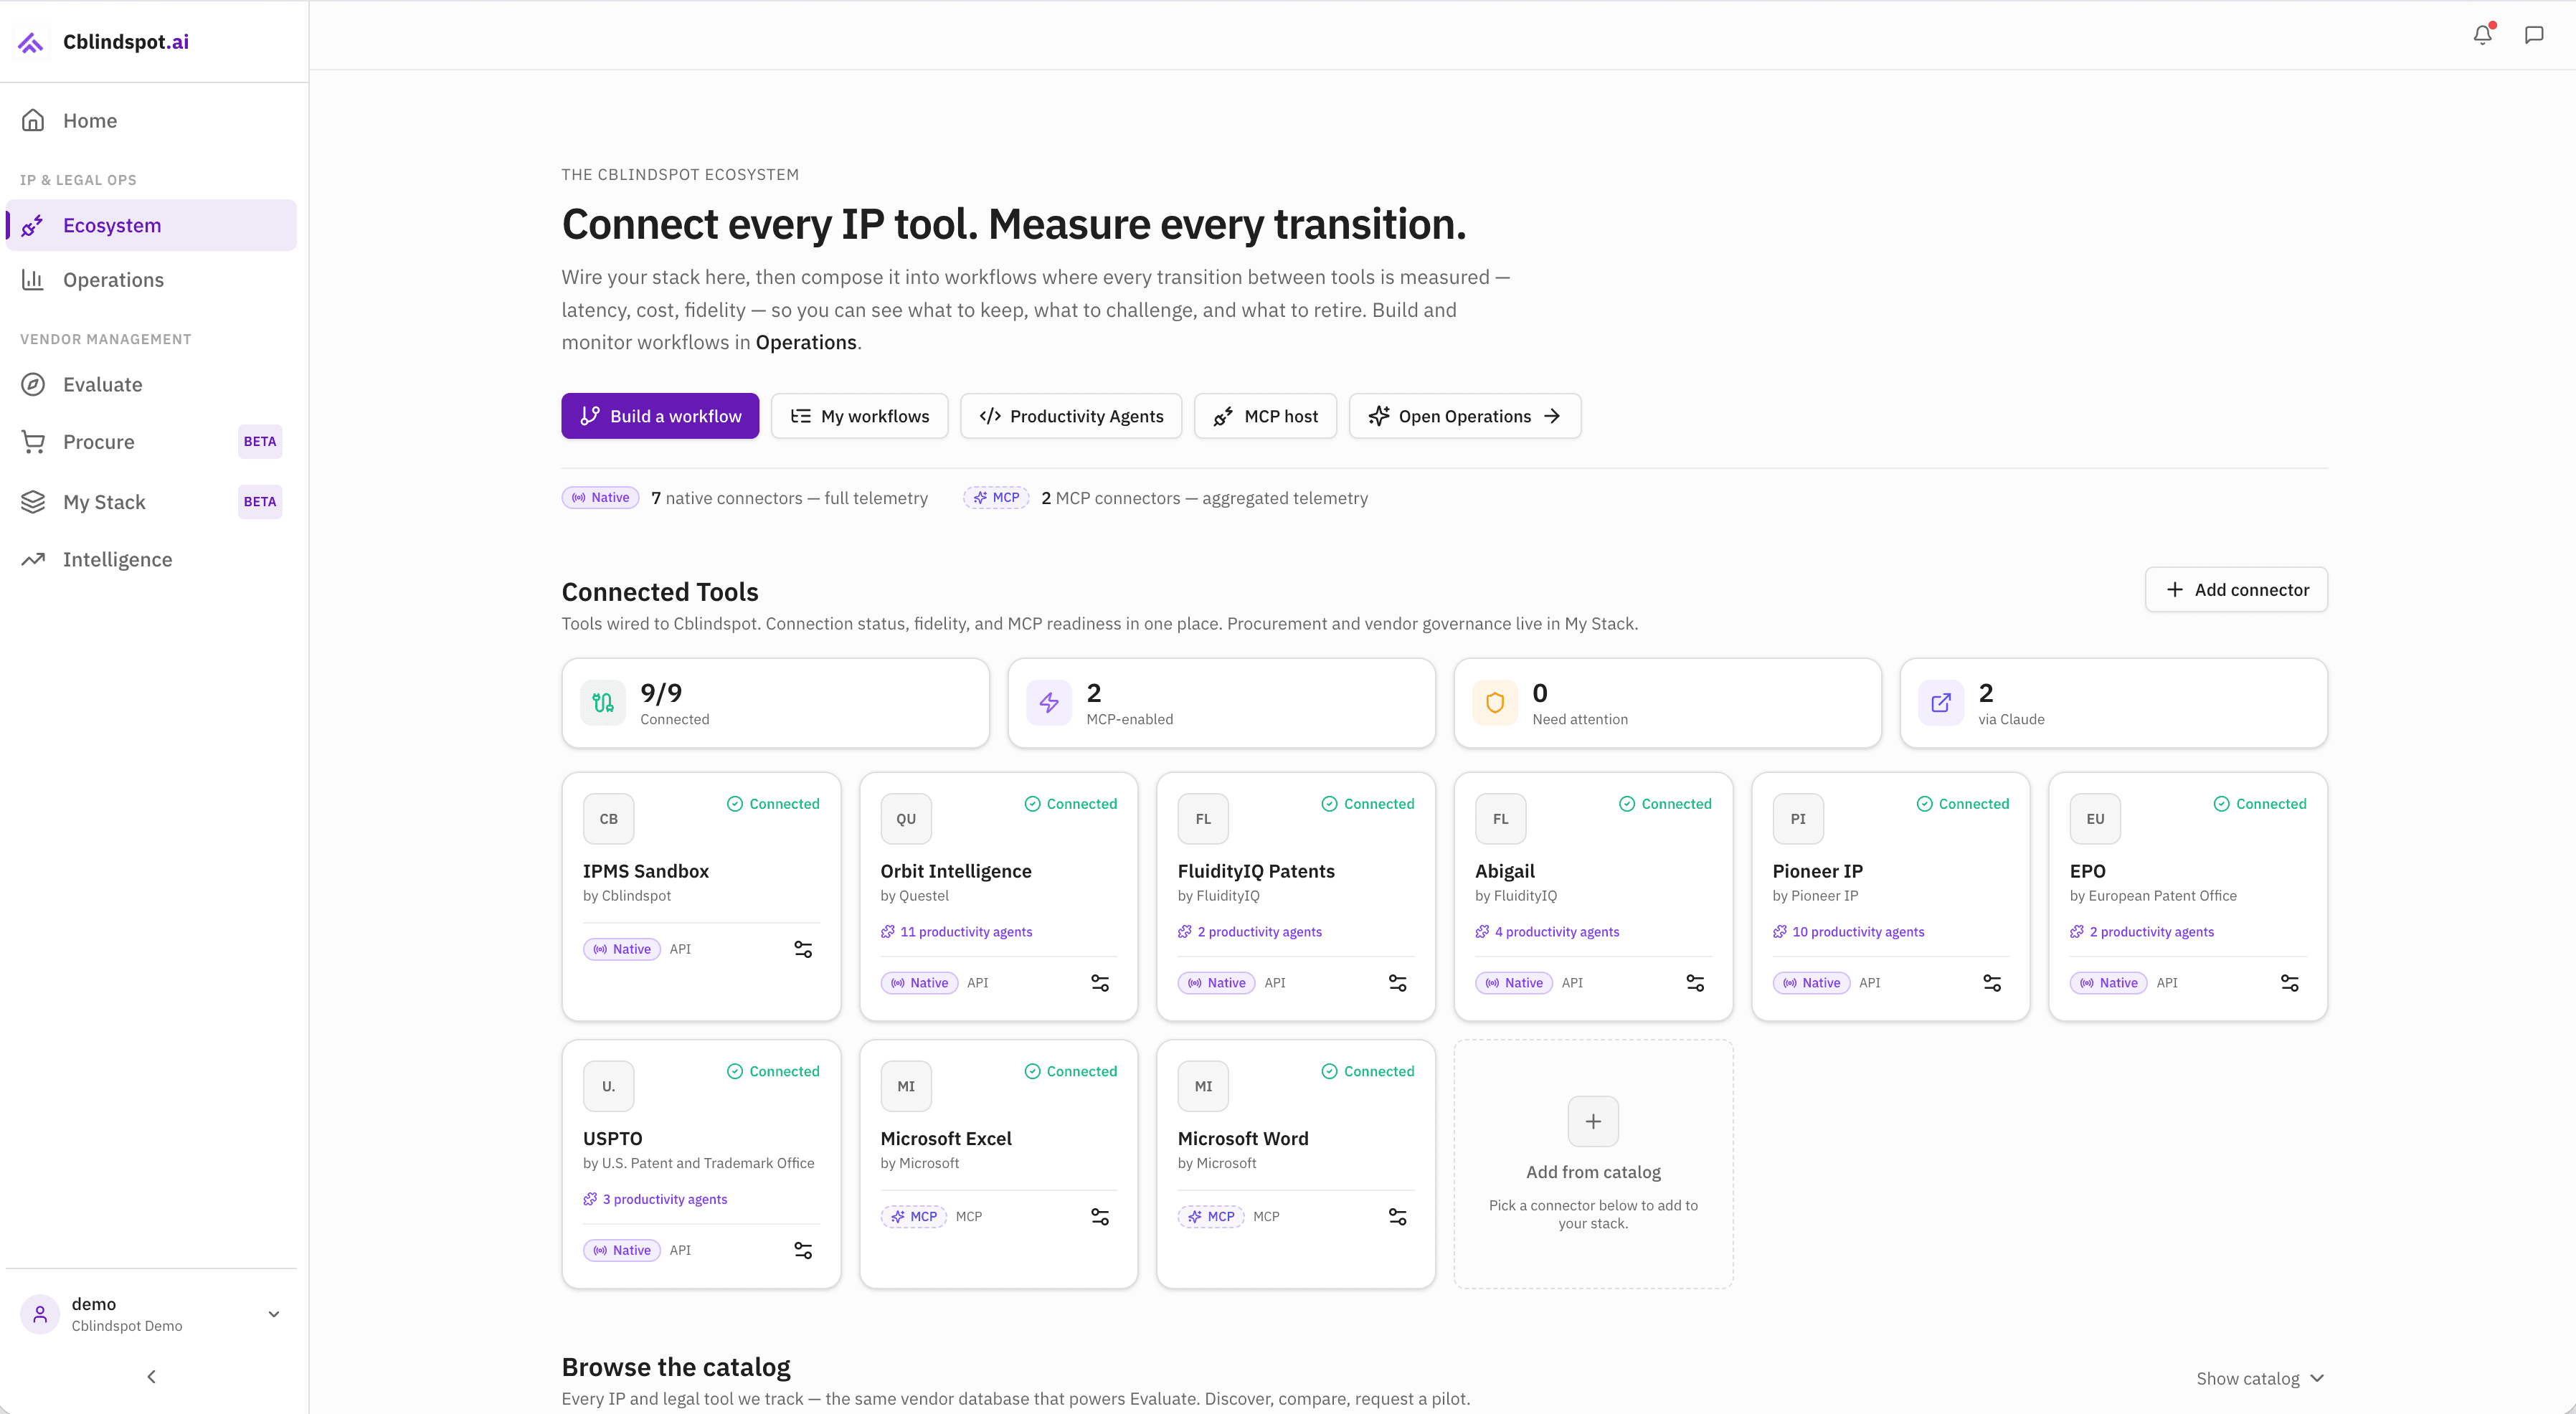View 10 productivity agents for Pioneer IP

point(1849,932)
